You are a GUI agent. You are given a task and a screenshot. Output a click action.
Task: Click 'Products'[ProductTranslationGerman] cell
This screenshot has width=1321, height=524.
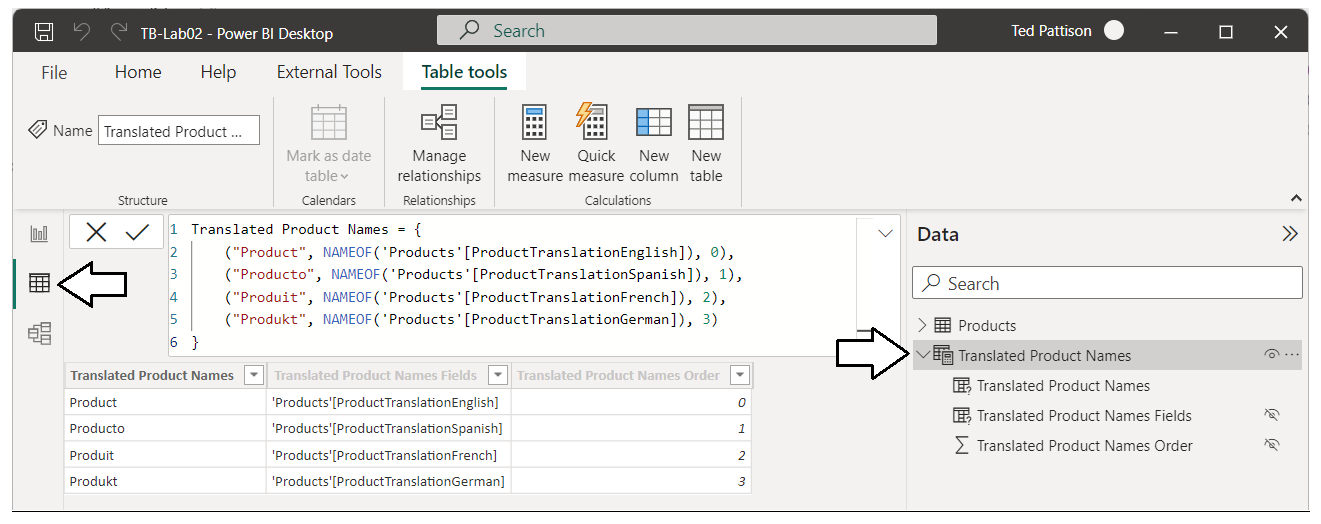click(x=389, y=481)
